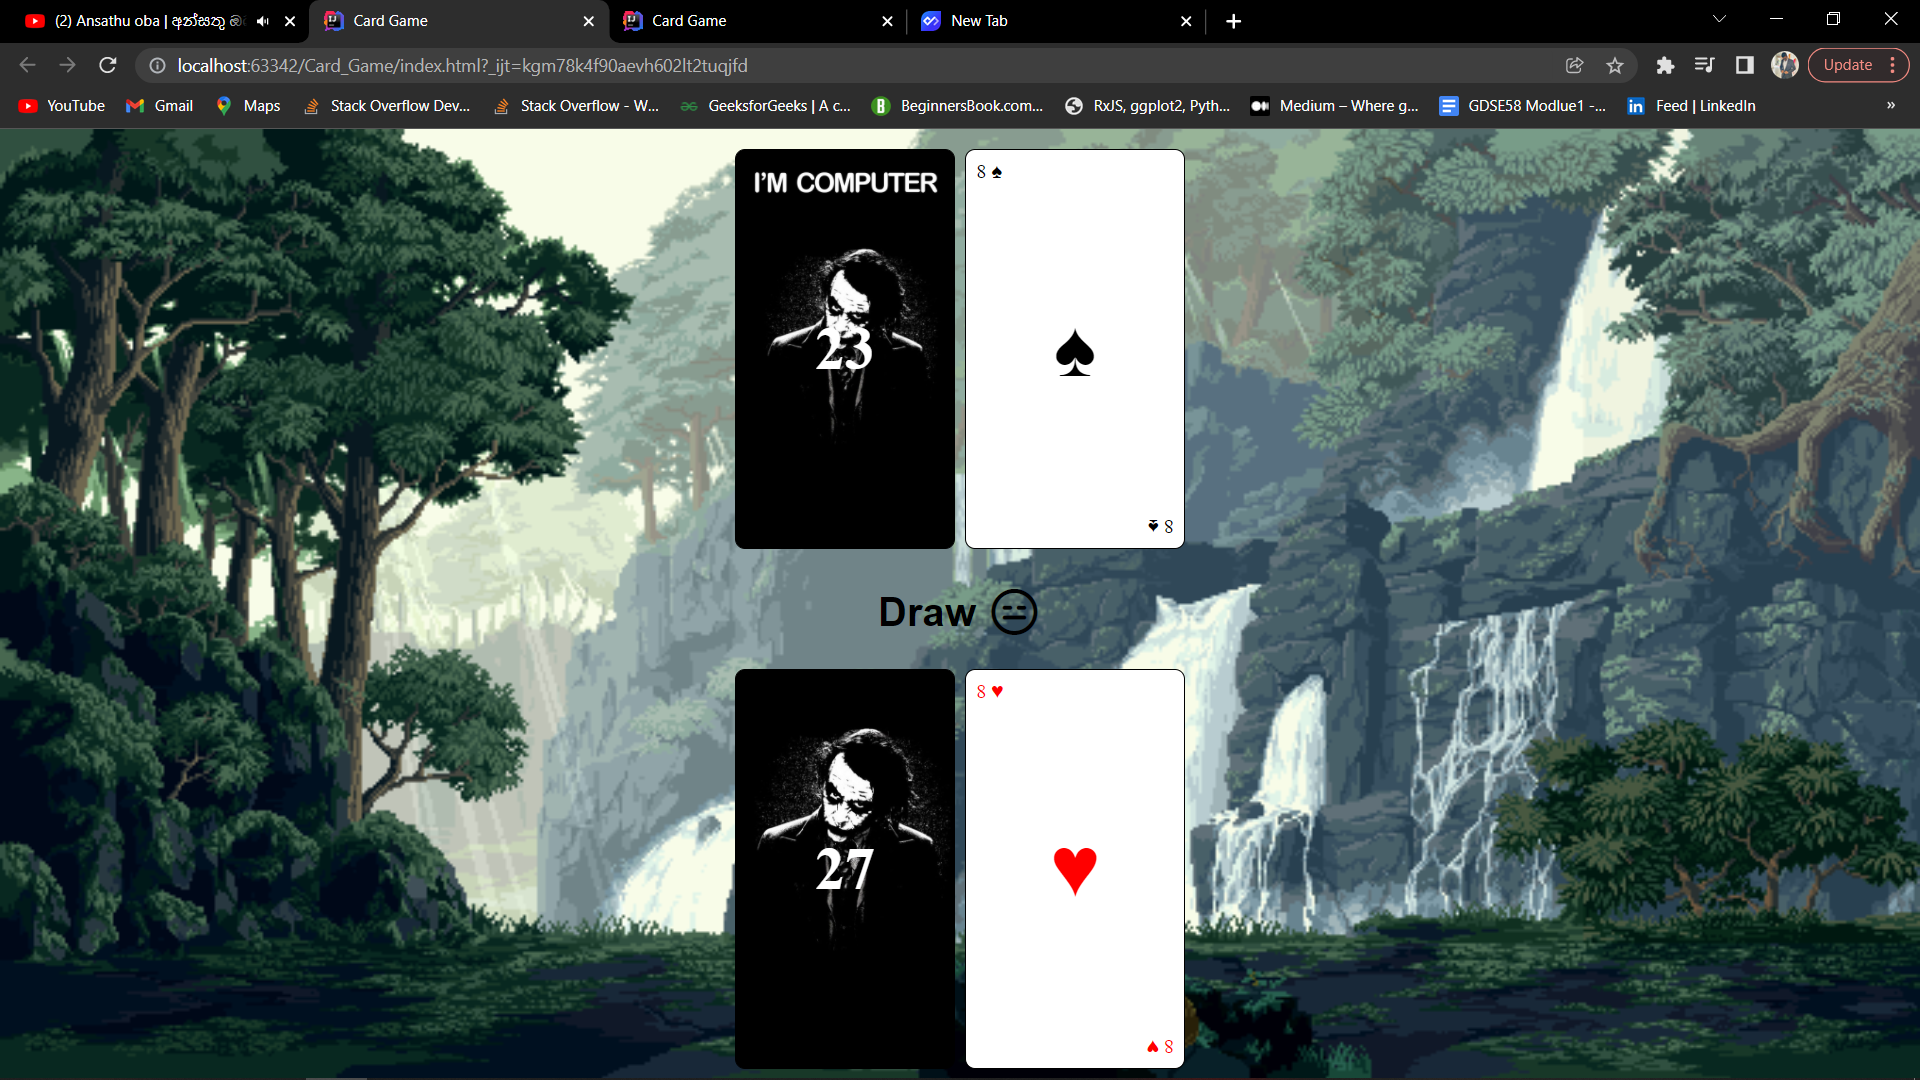This screenshot has height=1080, width=1920.
Task: Open the RxJS, ggplot2 bookmark
Action: pos(1148,106)
